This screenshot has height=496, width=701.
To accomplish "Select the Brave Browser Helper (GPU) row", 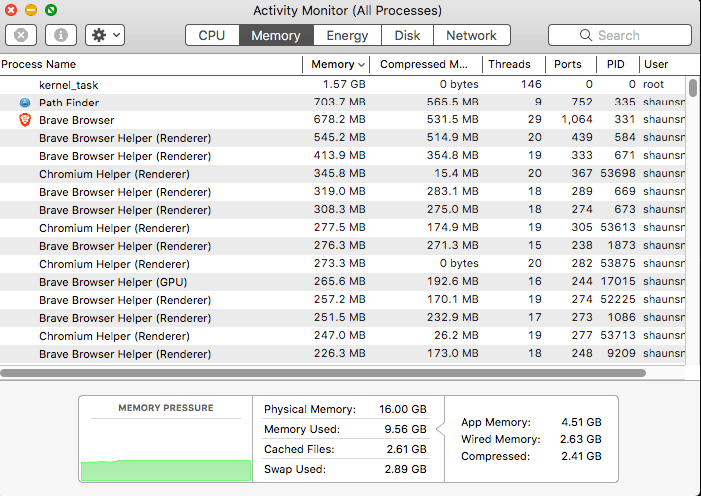I will pos(342,282).
